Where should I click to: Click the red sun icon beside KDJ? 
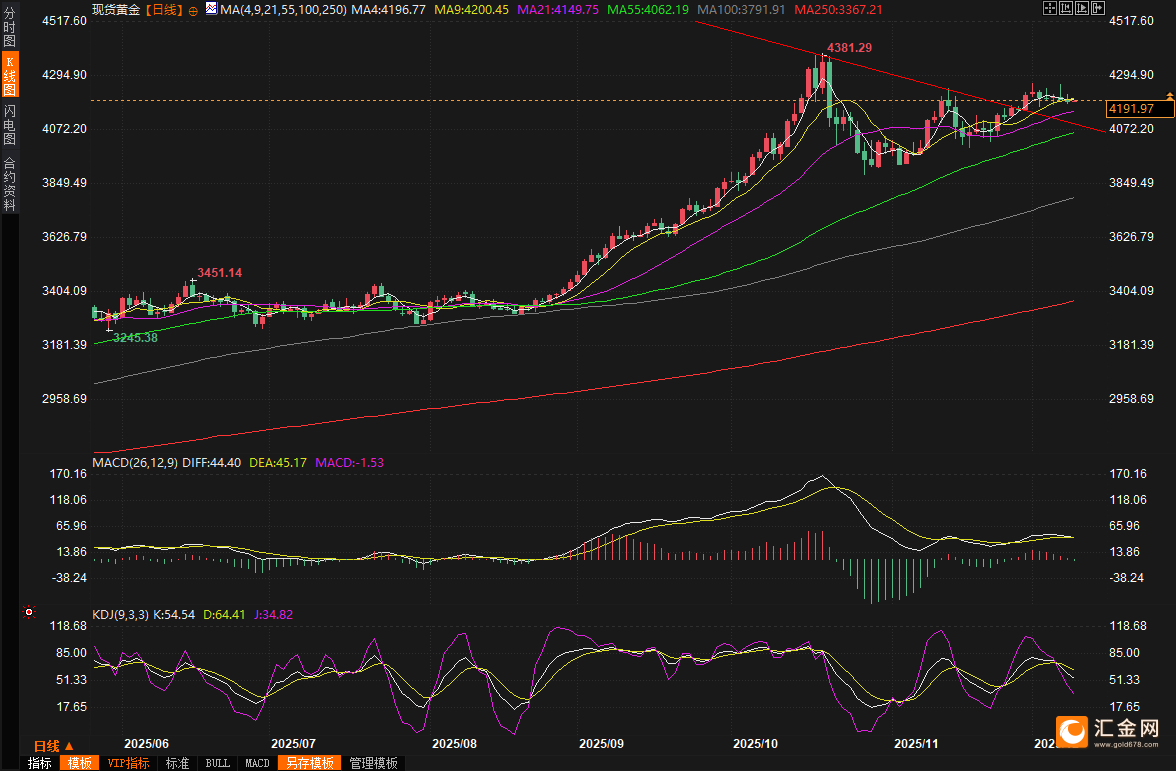coord(29,612)
